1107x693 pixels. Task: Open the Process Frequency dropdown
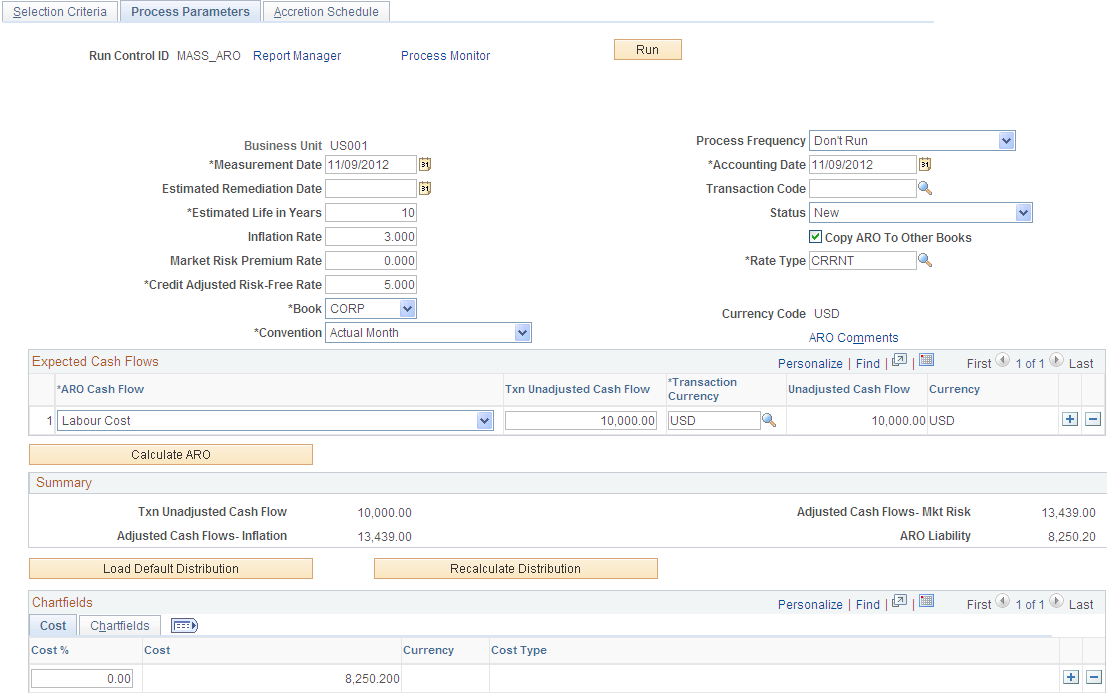pyautogui.click(x=911, y=140)
